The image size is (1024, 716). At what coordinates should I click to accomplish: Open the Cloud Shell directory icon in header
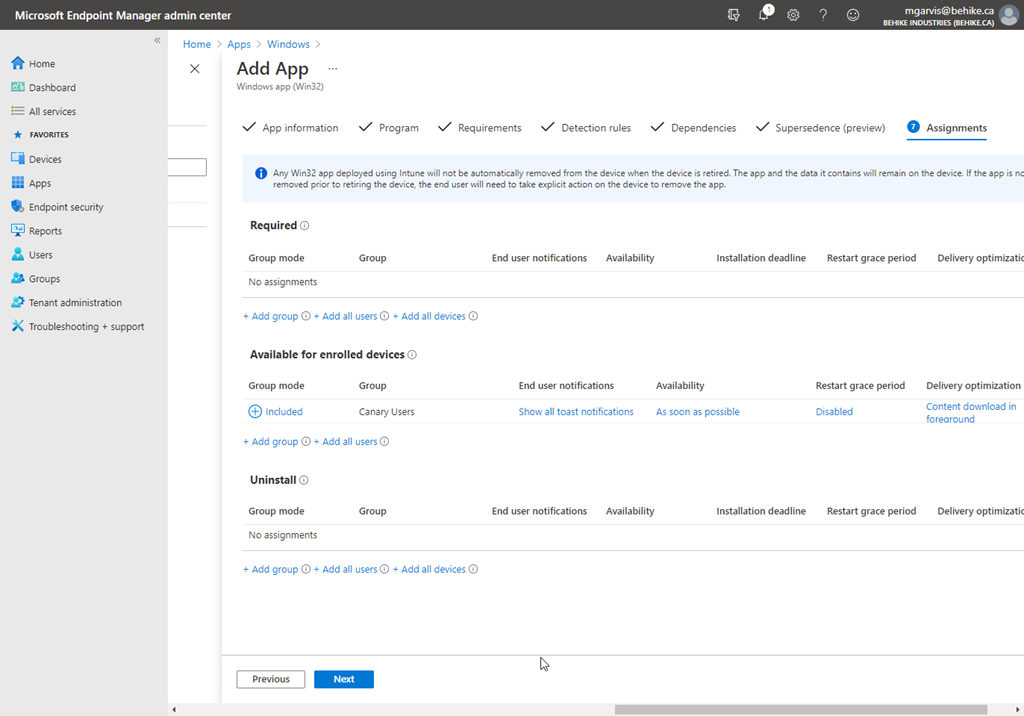734,15
